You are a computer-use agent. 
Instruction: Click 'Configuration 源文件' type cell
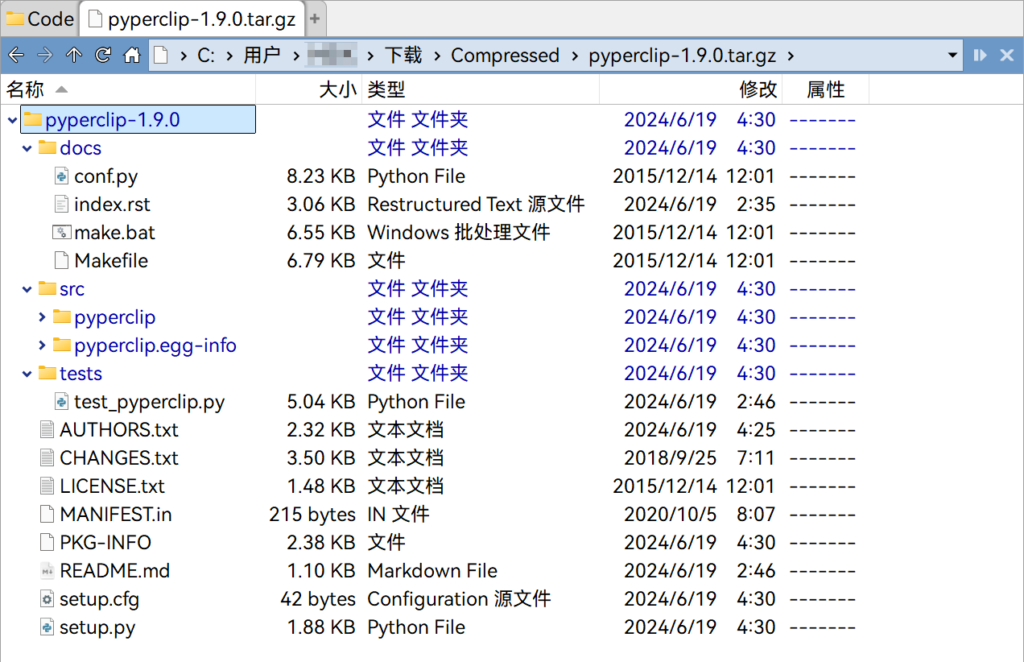point(459,599)
